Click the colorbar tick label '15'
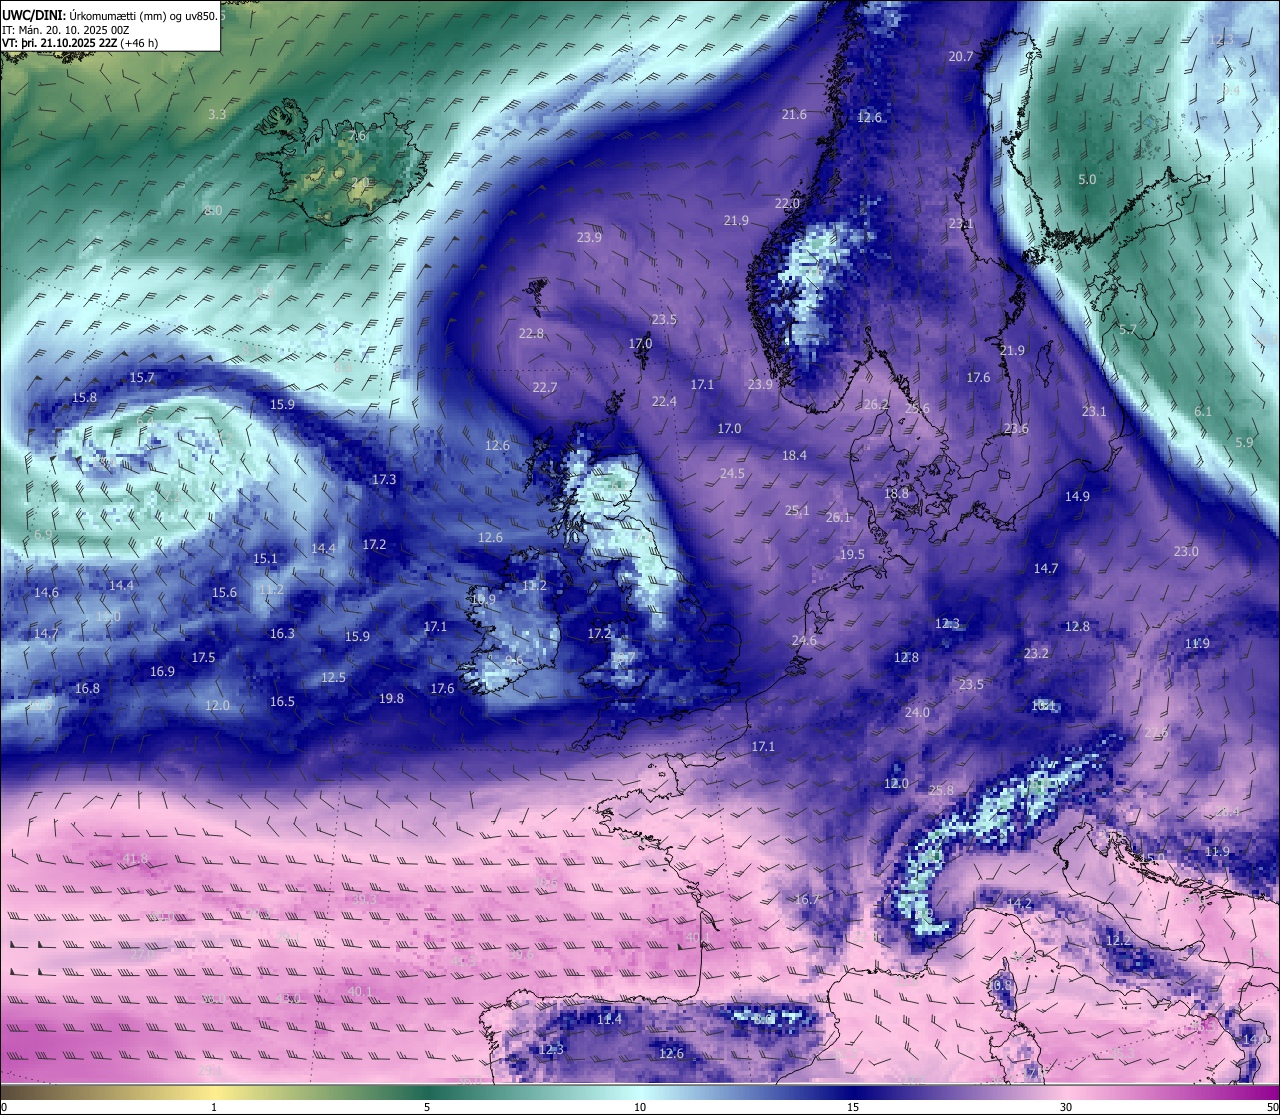The image size is (1280, 1115). coord(853,1107)
